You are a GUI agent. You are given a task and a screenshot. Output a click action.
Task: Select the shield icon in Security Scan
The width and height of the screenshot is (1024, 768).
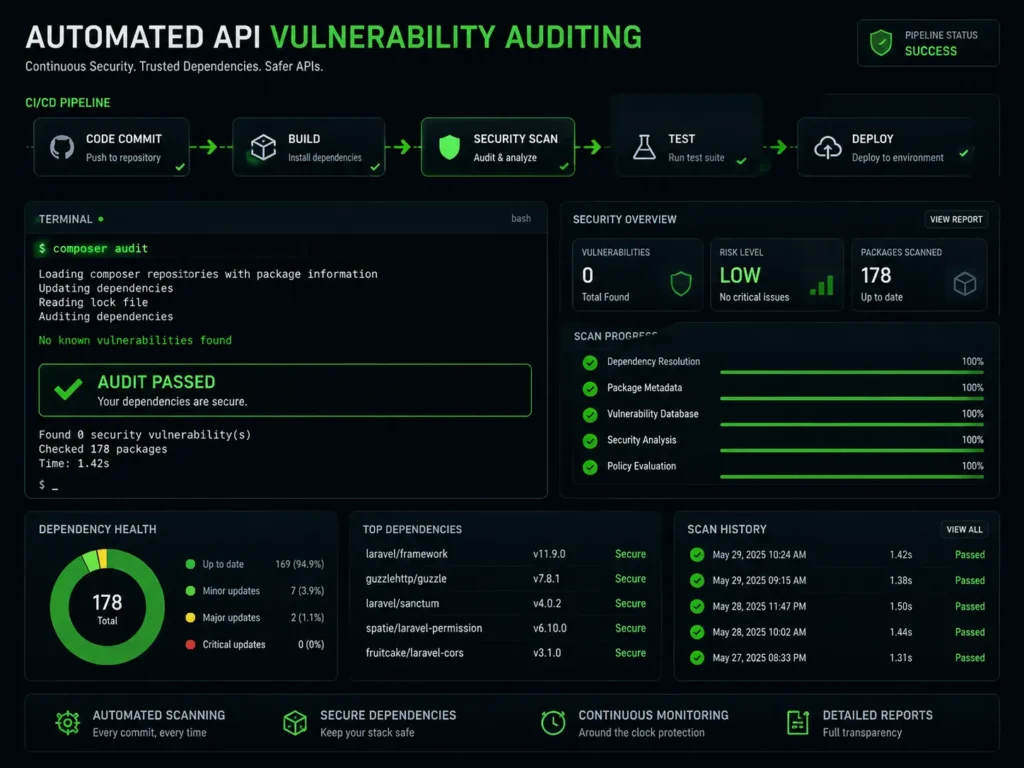(449, 148)
